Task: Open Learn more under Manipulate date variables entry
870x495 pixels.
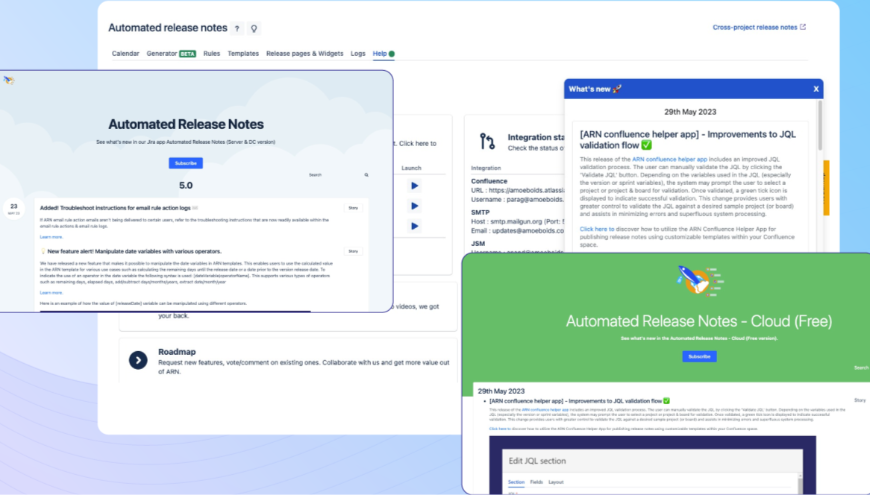Action: click(x=51, y=292)
